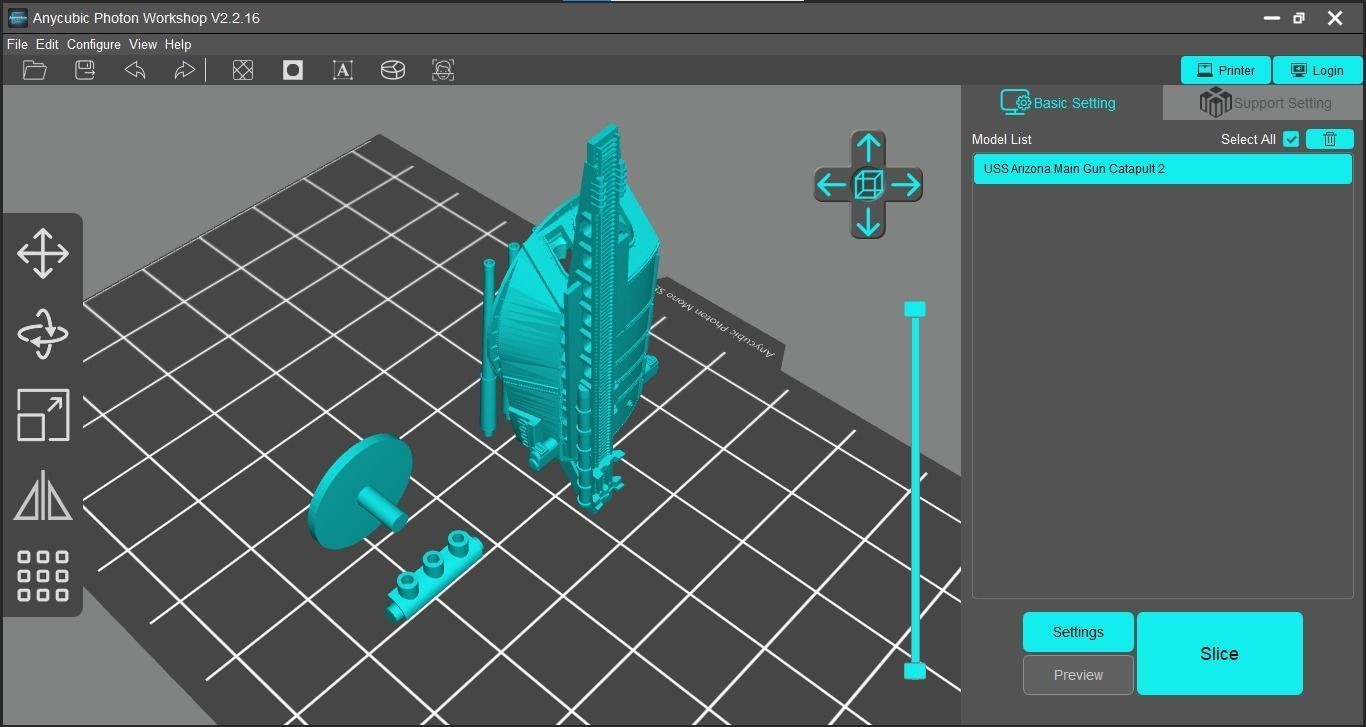1366x727 pixels.
Task: Select the hollow model tool icon
Action: 243,70
